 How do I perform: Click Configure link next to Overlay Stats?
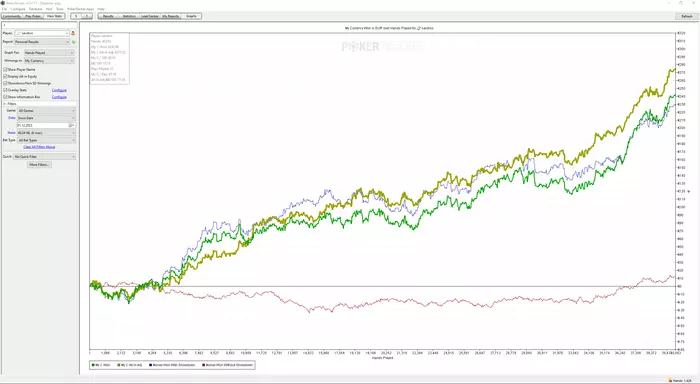pyautogui.click(x=59, y=90)
